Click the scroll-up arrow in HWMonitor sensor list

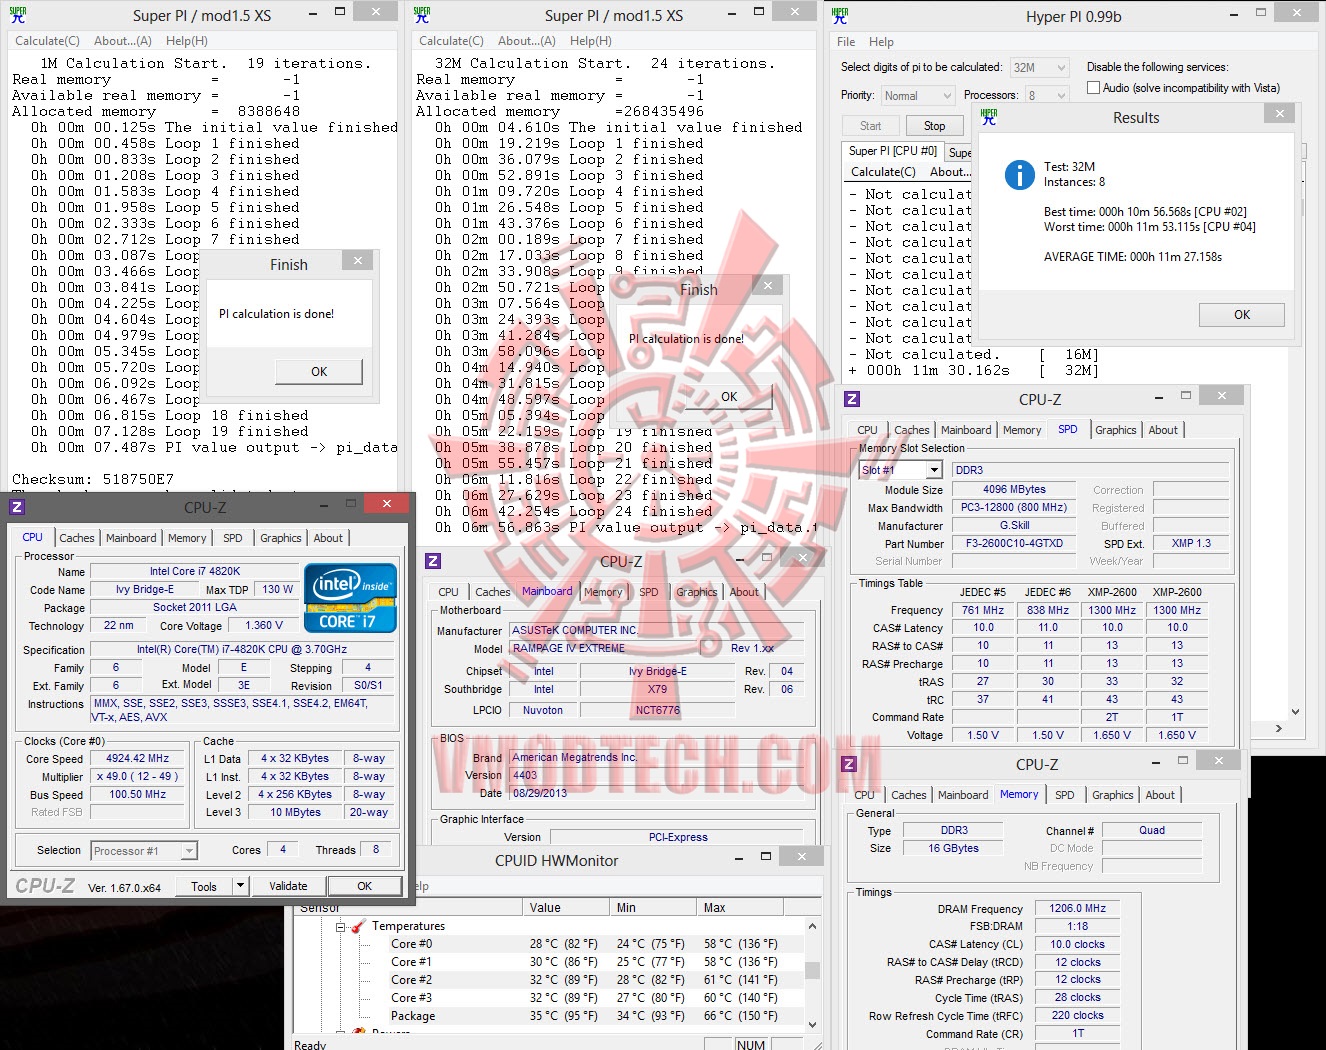click(x=812, y=926)
